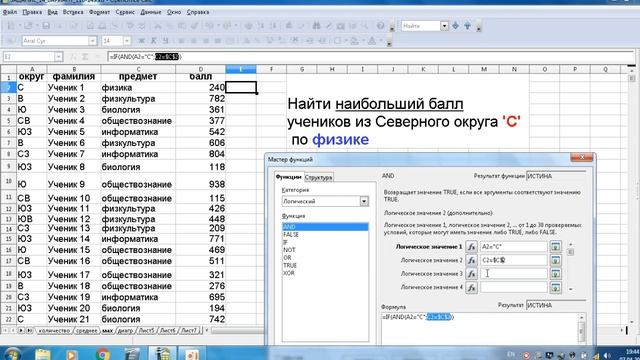Click the Font Color icon in formatting toolbar

372,41
